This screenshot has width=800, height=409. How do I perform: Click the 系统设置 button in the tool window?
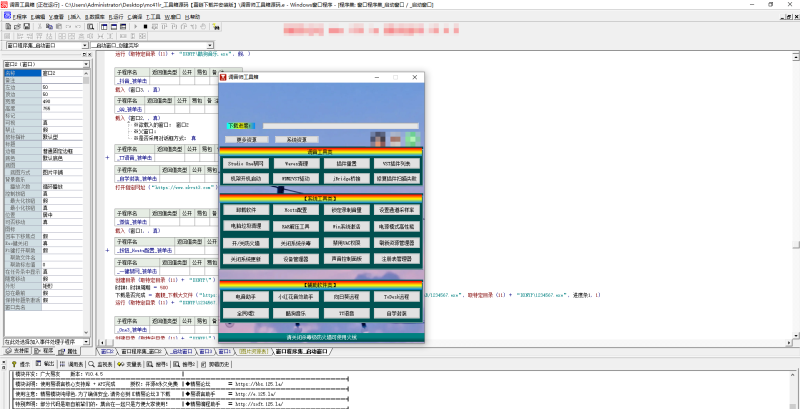coord(297,140)
